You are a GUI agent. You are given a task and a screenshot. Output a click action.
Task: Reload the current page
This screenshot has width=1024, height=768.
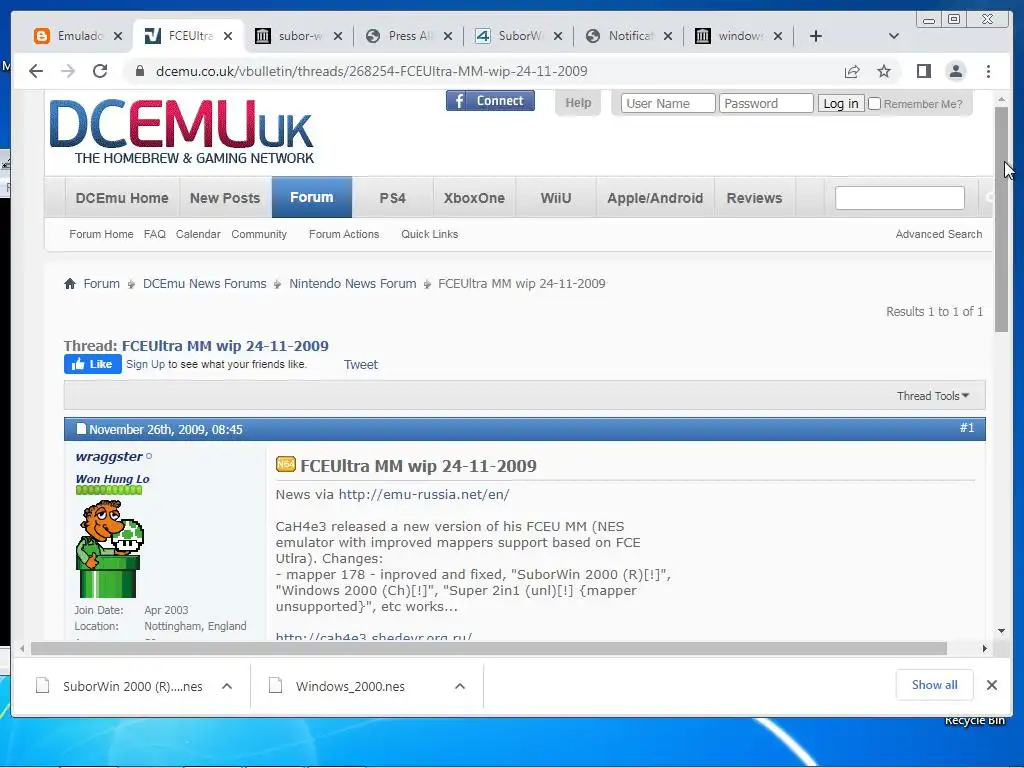pyautogui.click(x=100, y=71)
